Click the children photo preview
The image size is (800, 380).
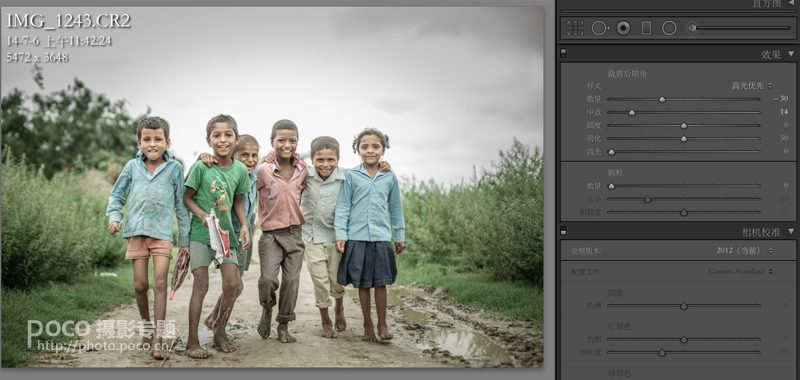pos(272,187)
